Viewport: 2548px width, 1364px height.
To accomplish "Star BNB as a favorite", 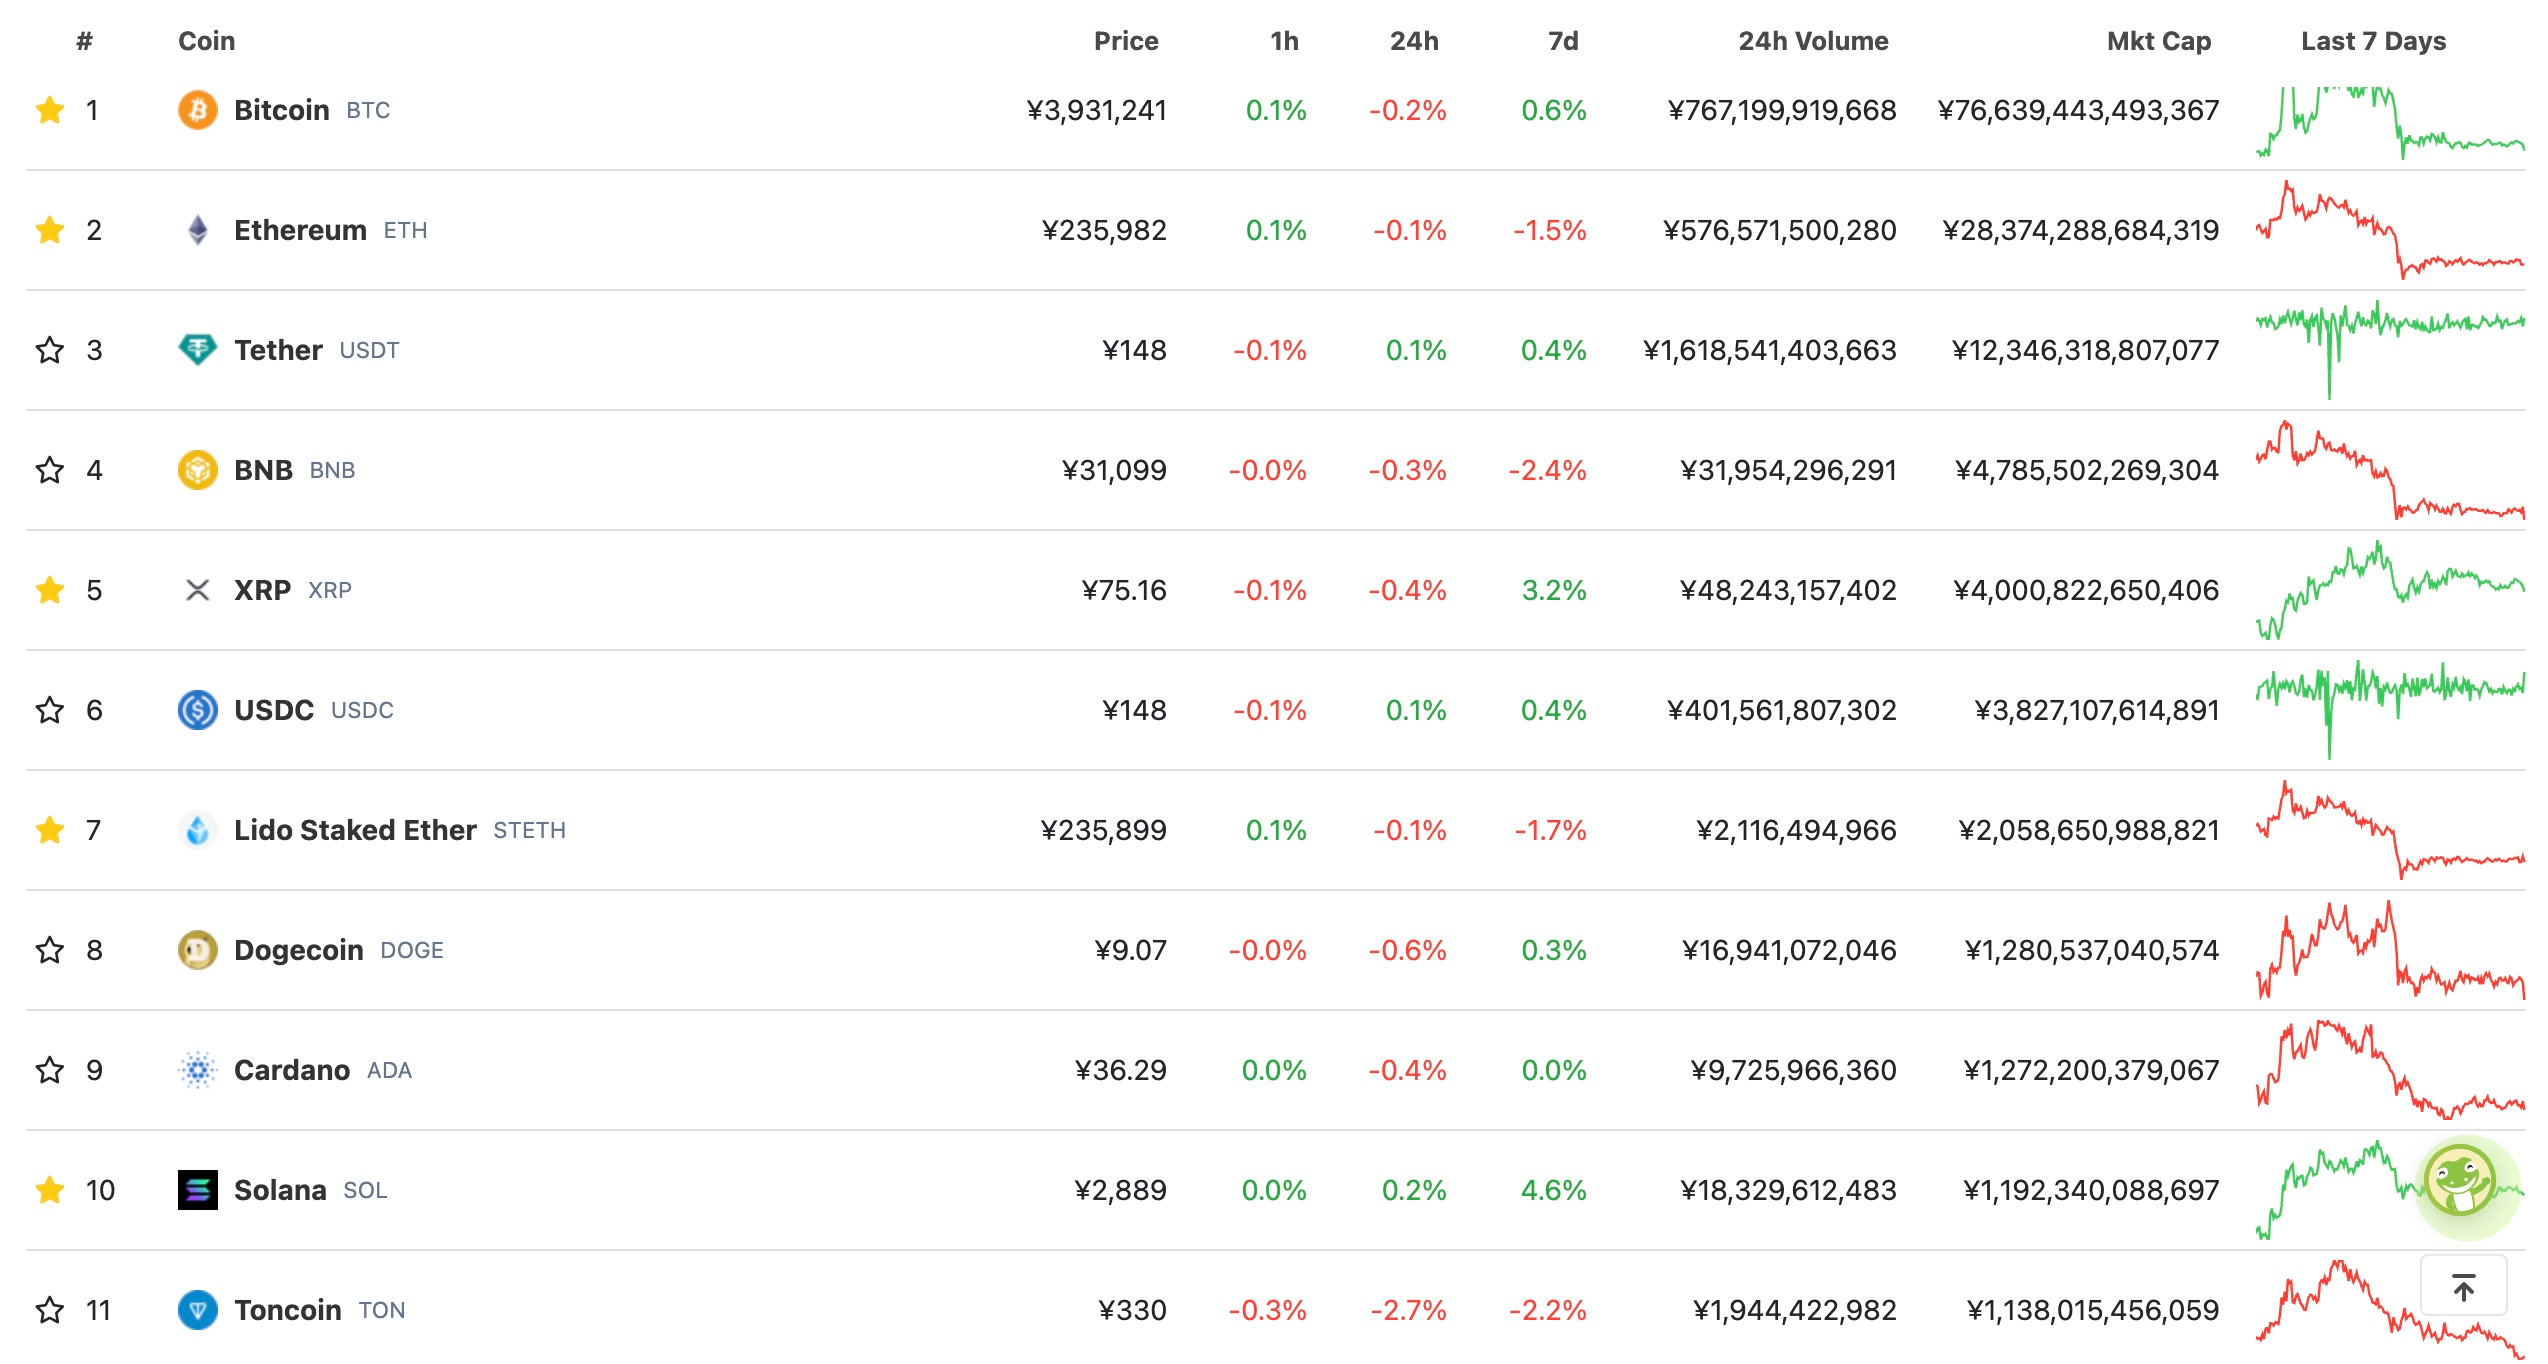I will coord(49,470).
